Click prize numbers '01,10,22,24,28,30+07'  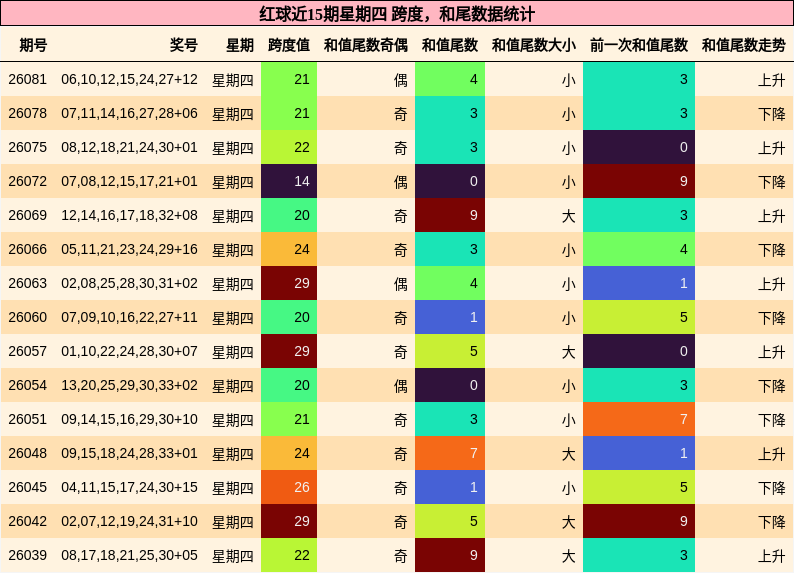[x=129, y=351]
